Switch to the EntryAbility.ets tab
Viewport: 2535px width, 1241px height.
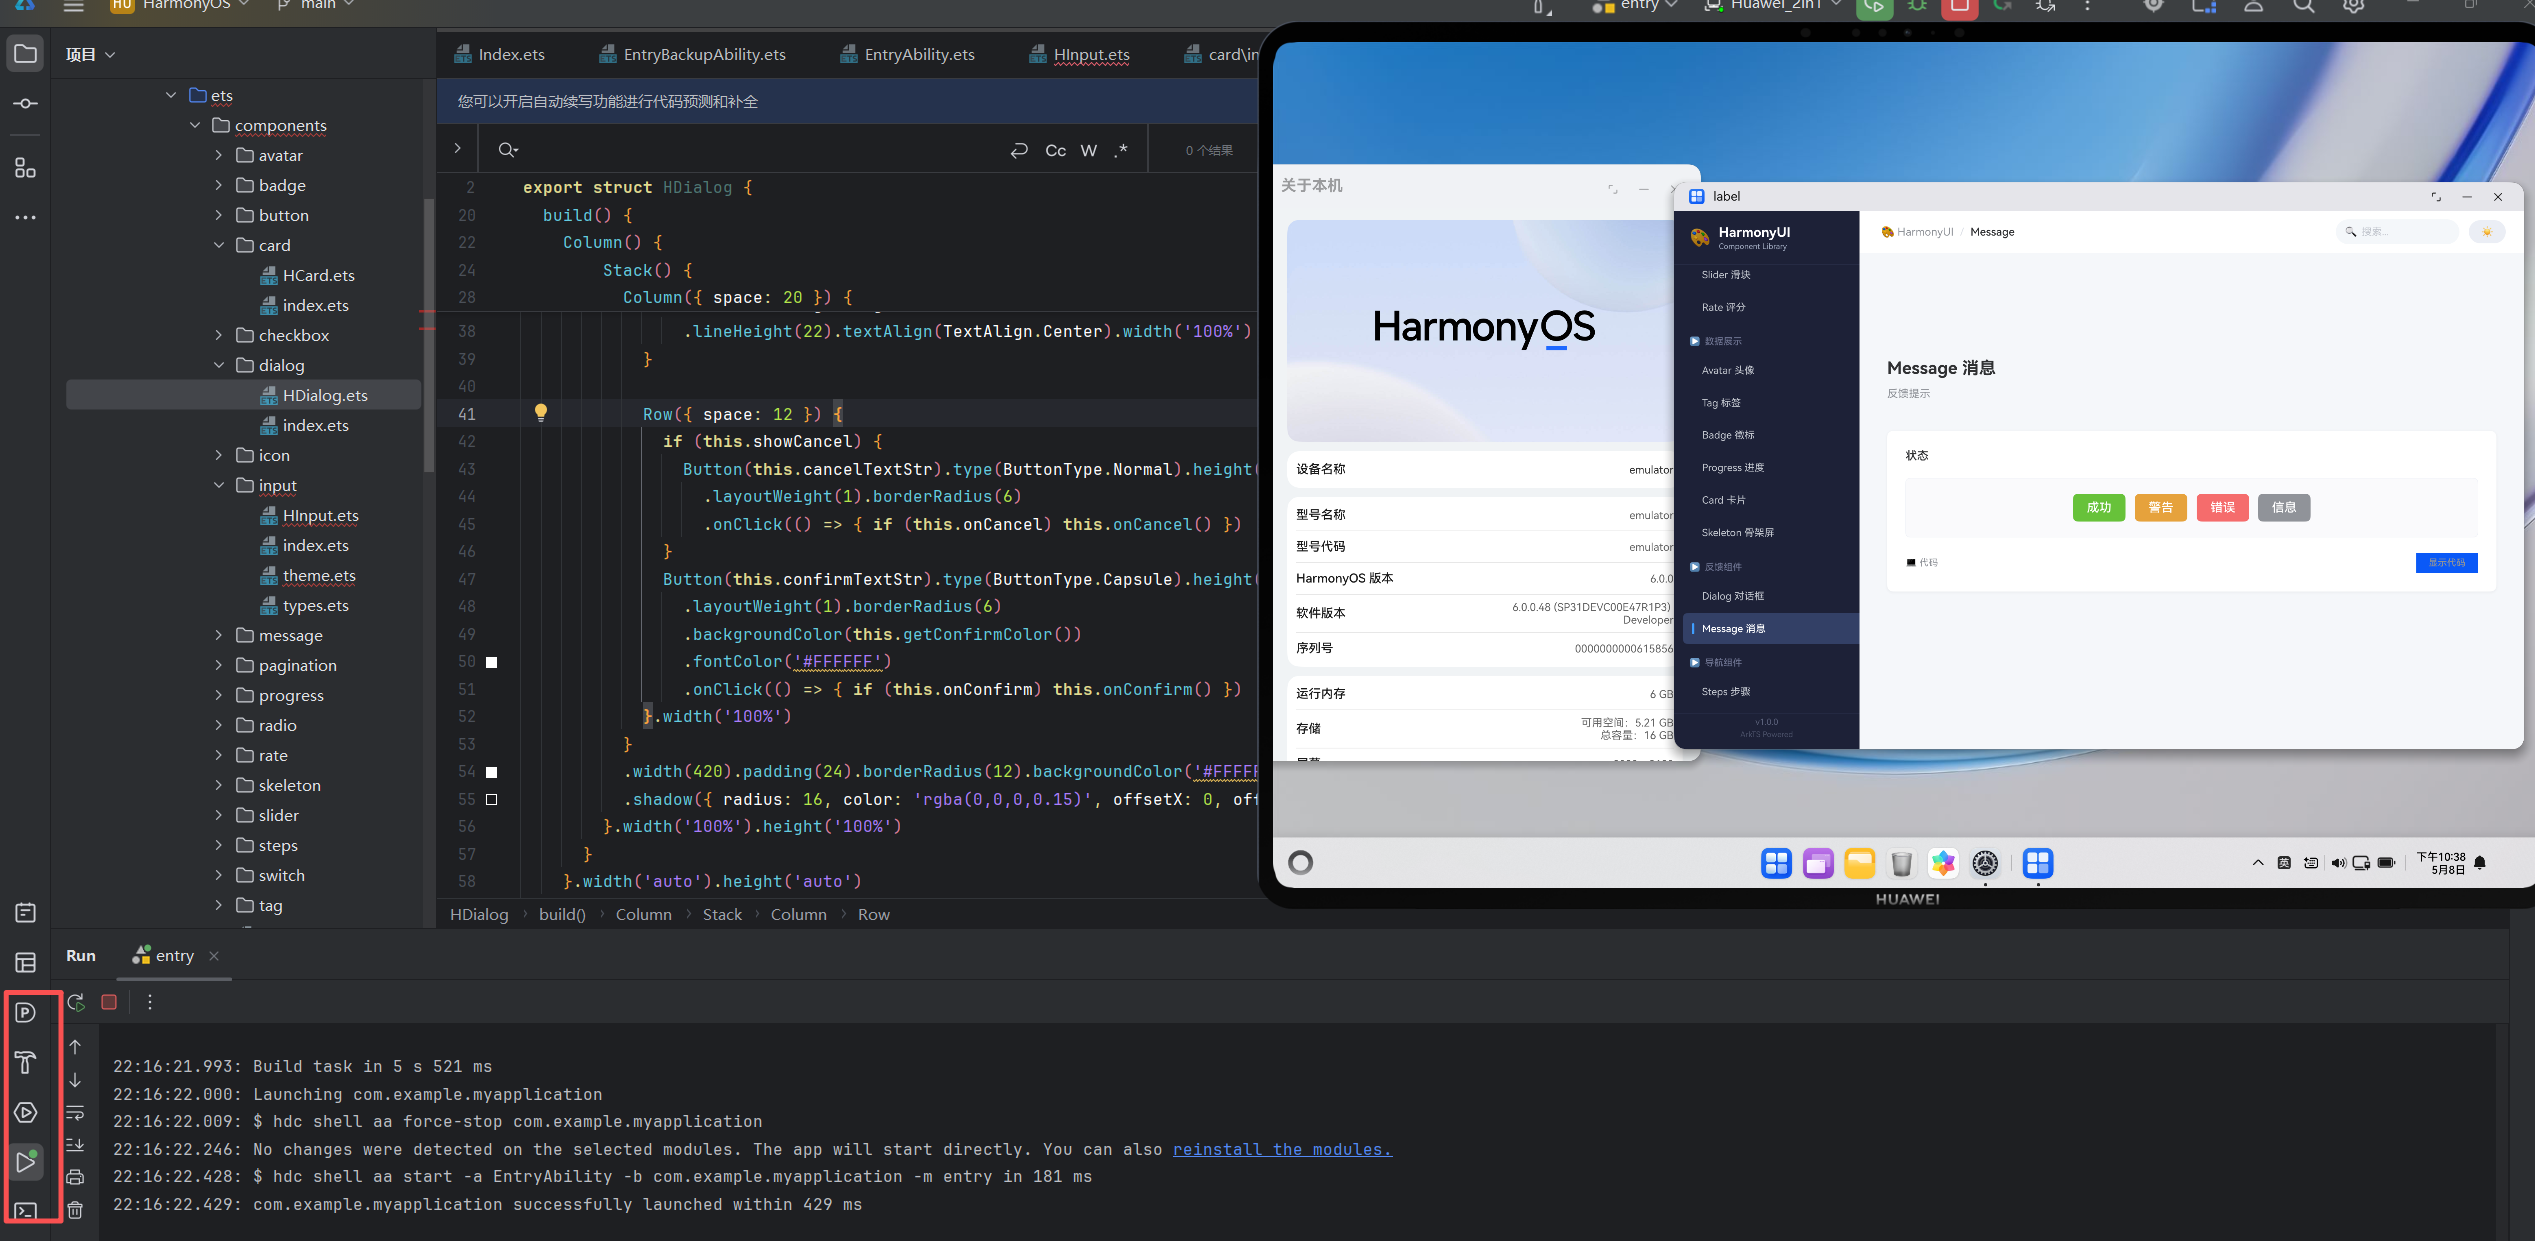click(908, 54)
